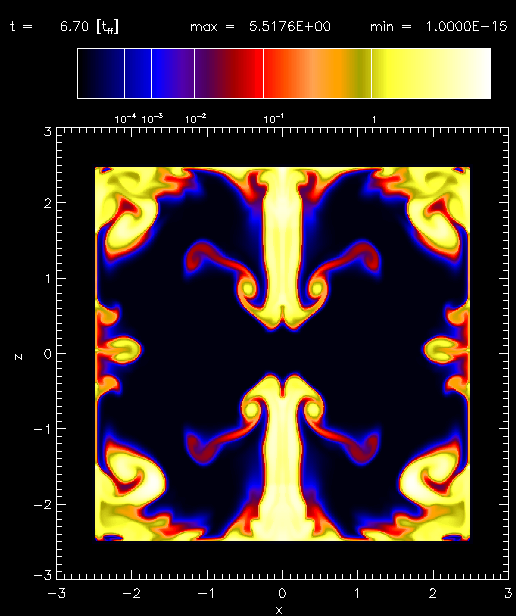Click the 10^-2 colorbar tick label
Image resolution: width=516 pixels, height=616 pixels.
pyautogui.click(x=195, y=119)
